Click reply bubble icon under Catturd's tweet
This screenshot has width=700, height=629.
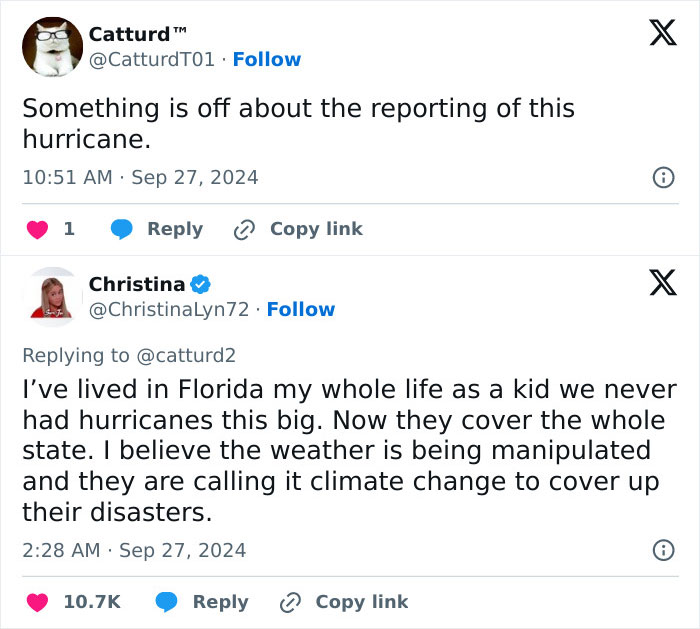point(122,229)
